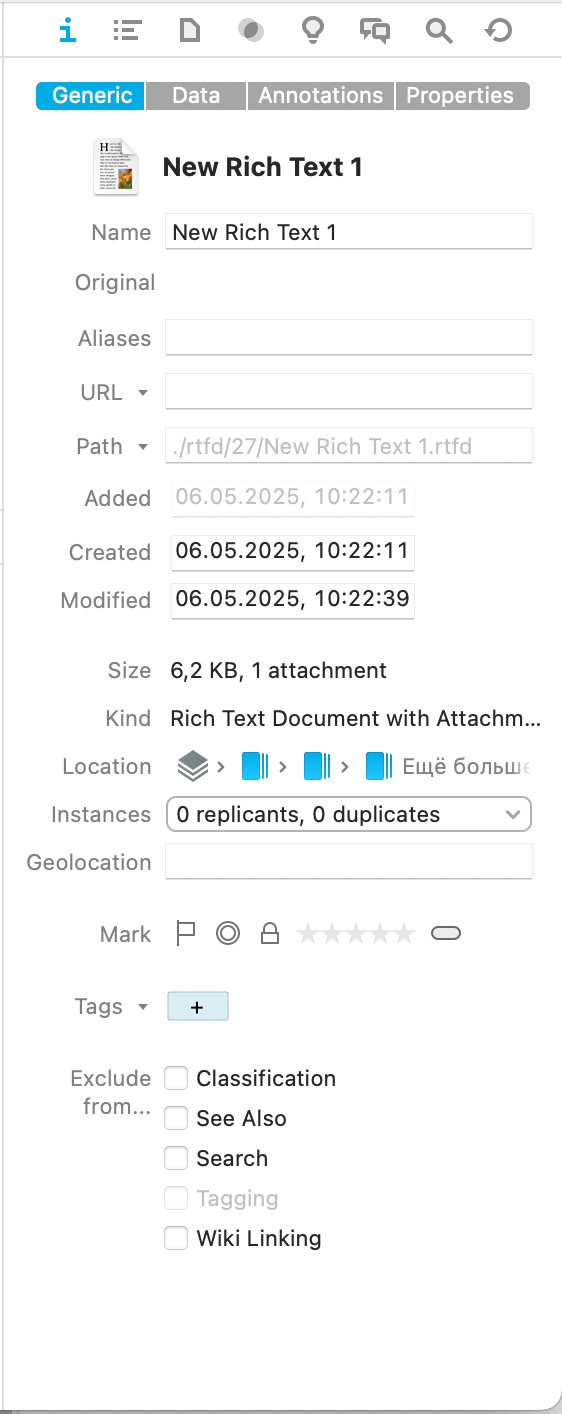The image size is (562, 1414).
Task: Add a tag with plus button
Action: (x=197, y=1007)
